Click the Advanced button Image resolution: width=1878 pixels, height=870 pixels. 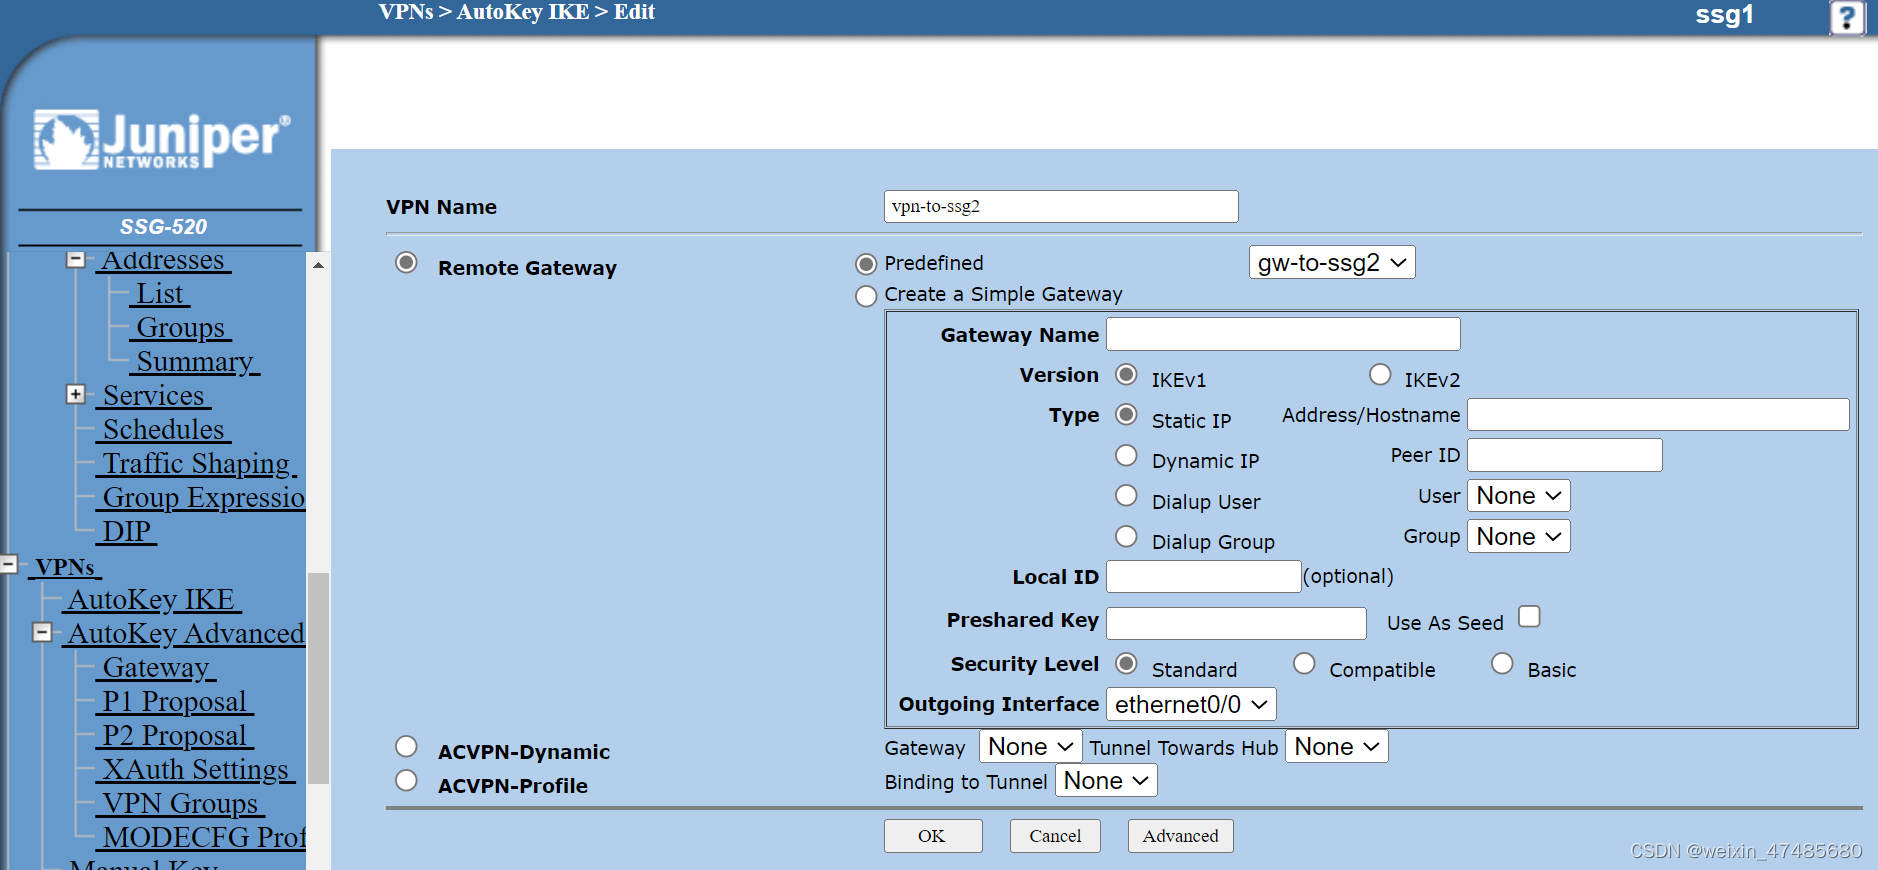1181,836
